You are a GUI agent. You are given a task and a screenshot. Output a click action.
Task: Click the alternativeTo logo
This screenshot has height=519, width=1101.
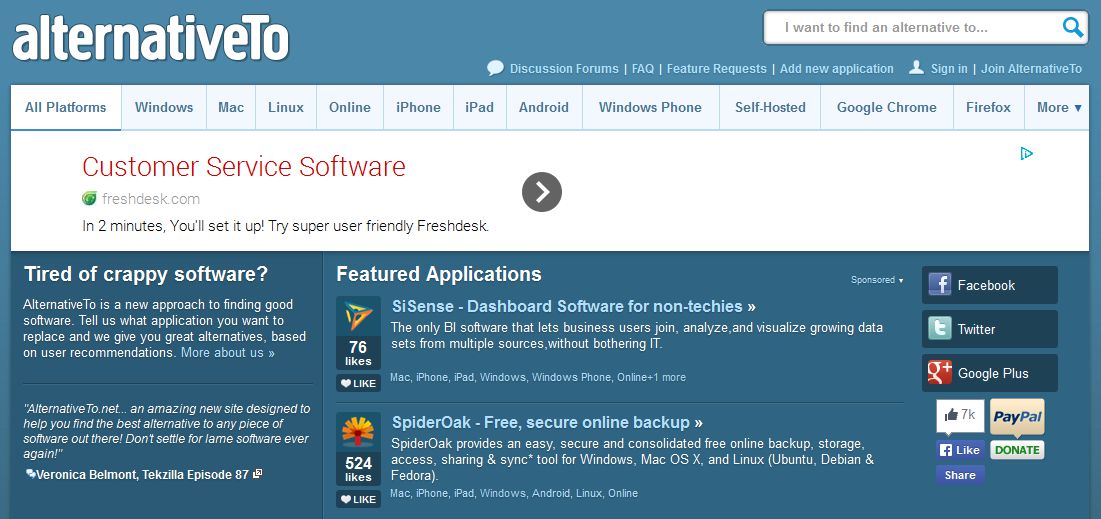tap(150, 39)
